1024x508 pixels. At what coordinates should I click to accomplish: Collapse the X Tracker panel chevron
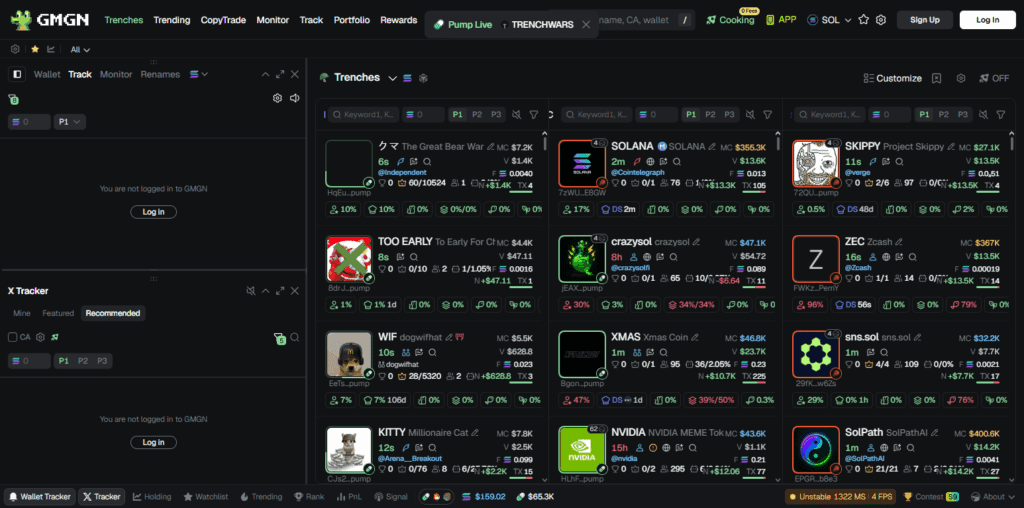point(265,291)
